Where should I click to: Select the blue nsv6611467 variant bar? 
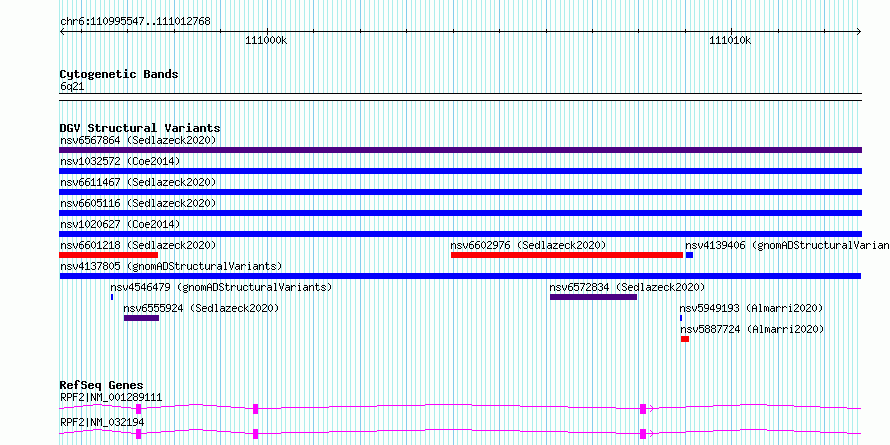460,192
